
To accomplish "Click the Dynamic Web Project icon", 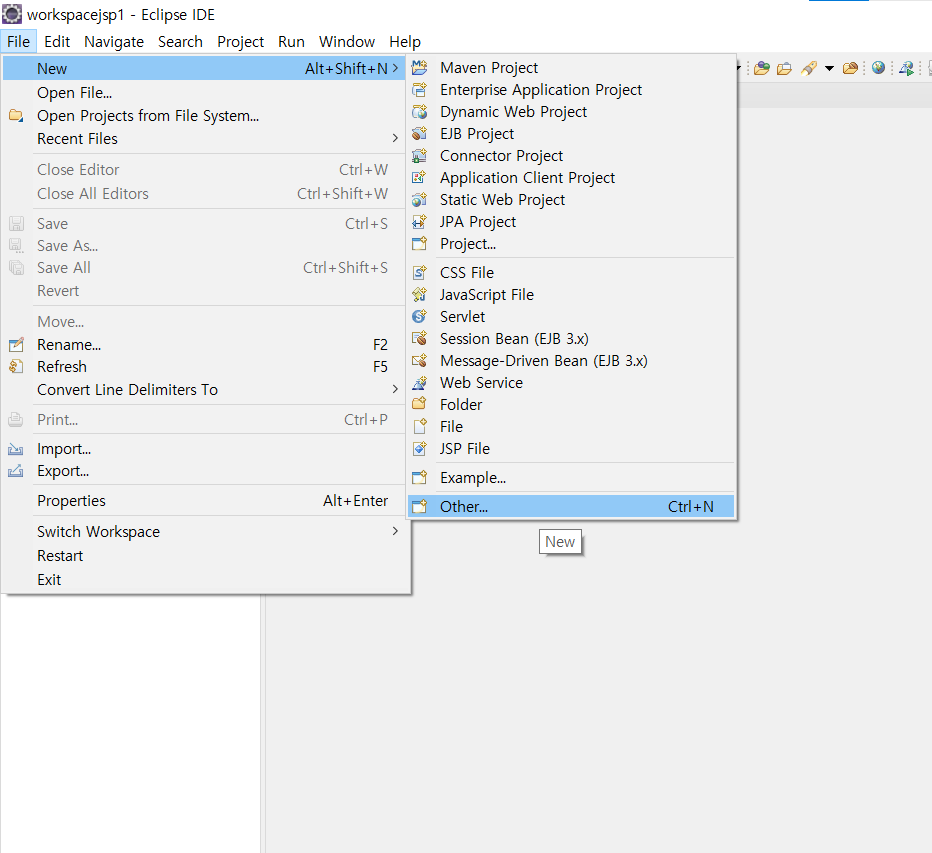I will [420, 112].
